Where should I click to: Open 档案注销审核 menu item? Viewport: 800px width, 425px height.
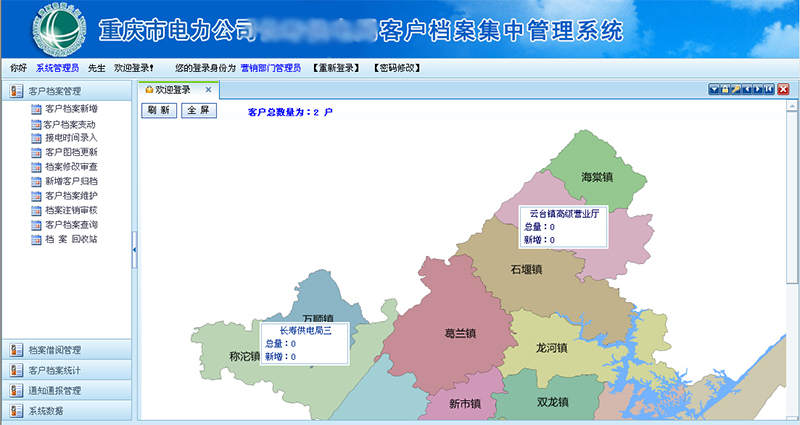71,210
